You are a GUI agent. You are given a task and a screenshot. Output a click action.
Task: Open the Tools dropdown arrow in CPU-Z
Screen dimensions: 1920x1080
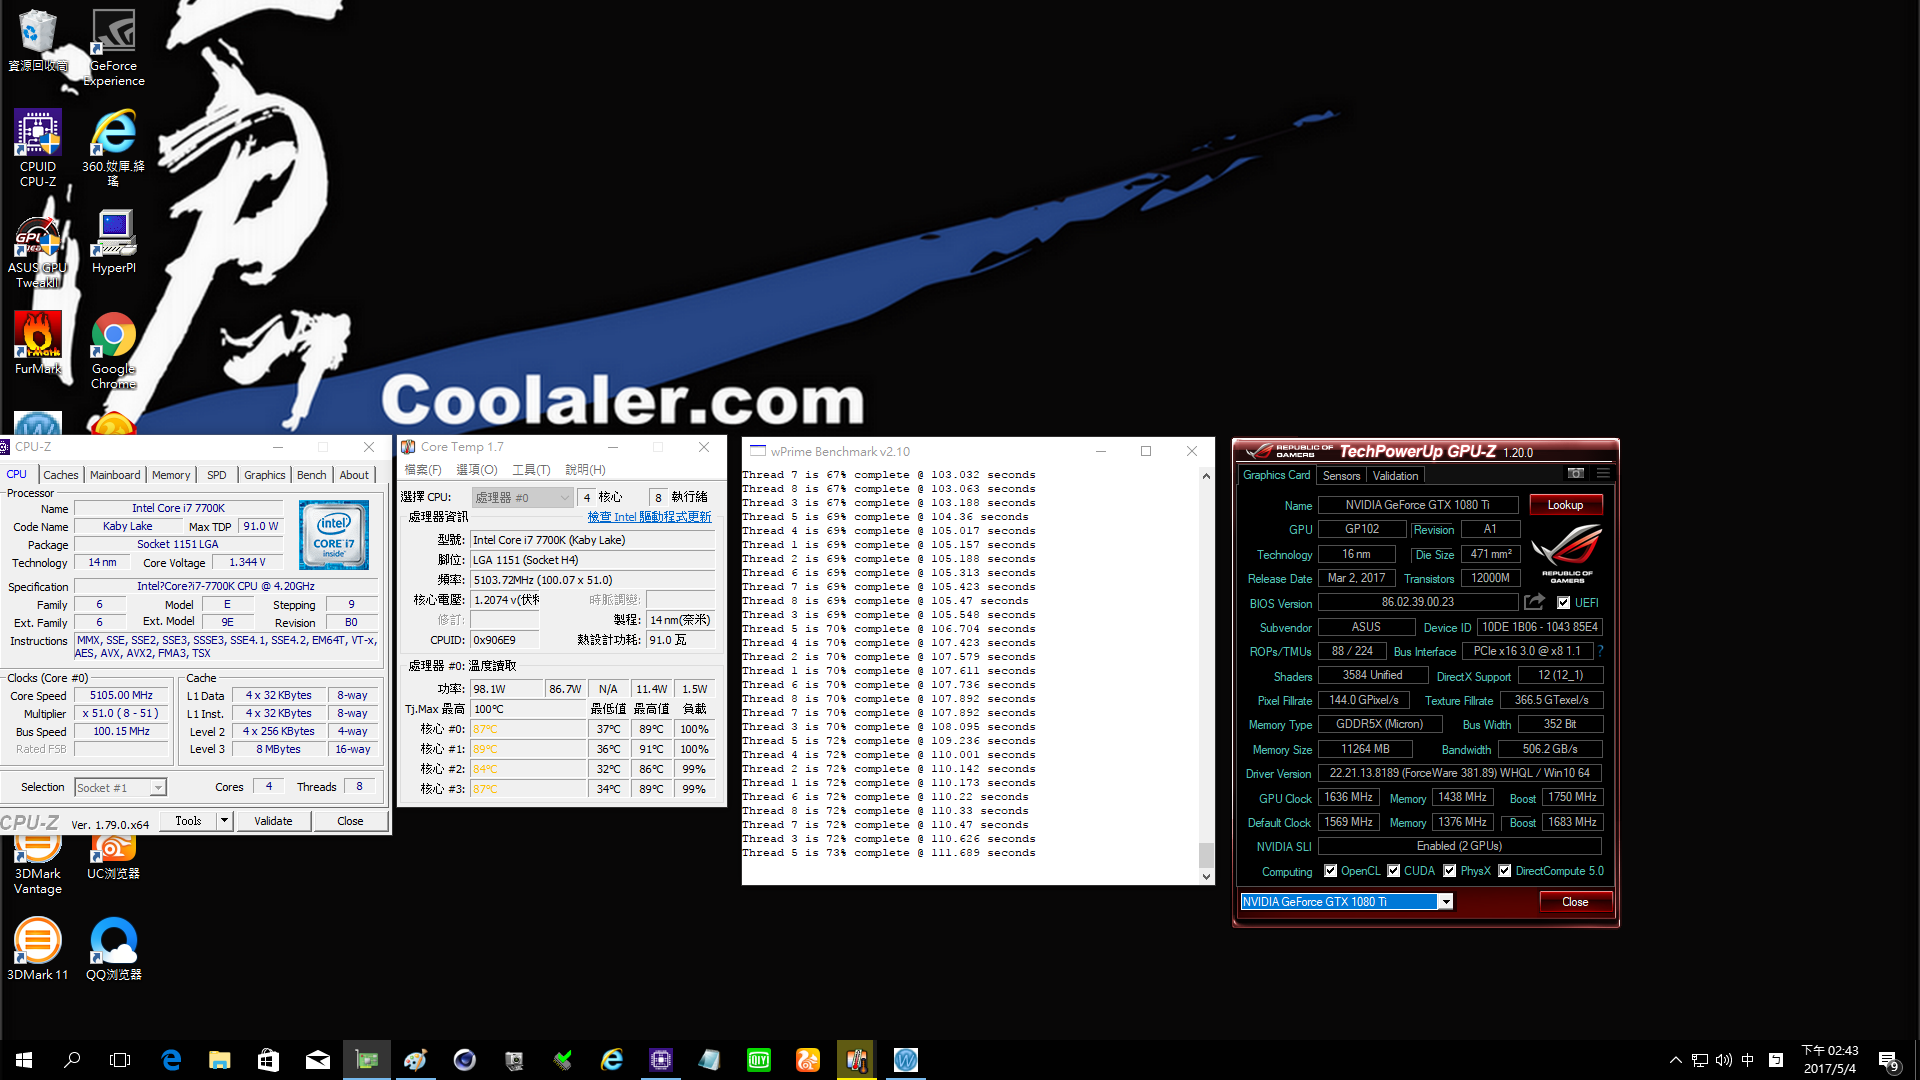click(x=224, y=821)
